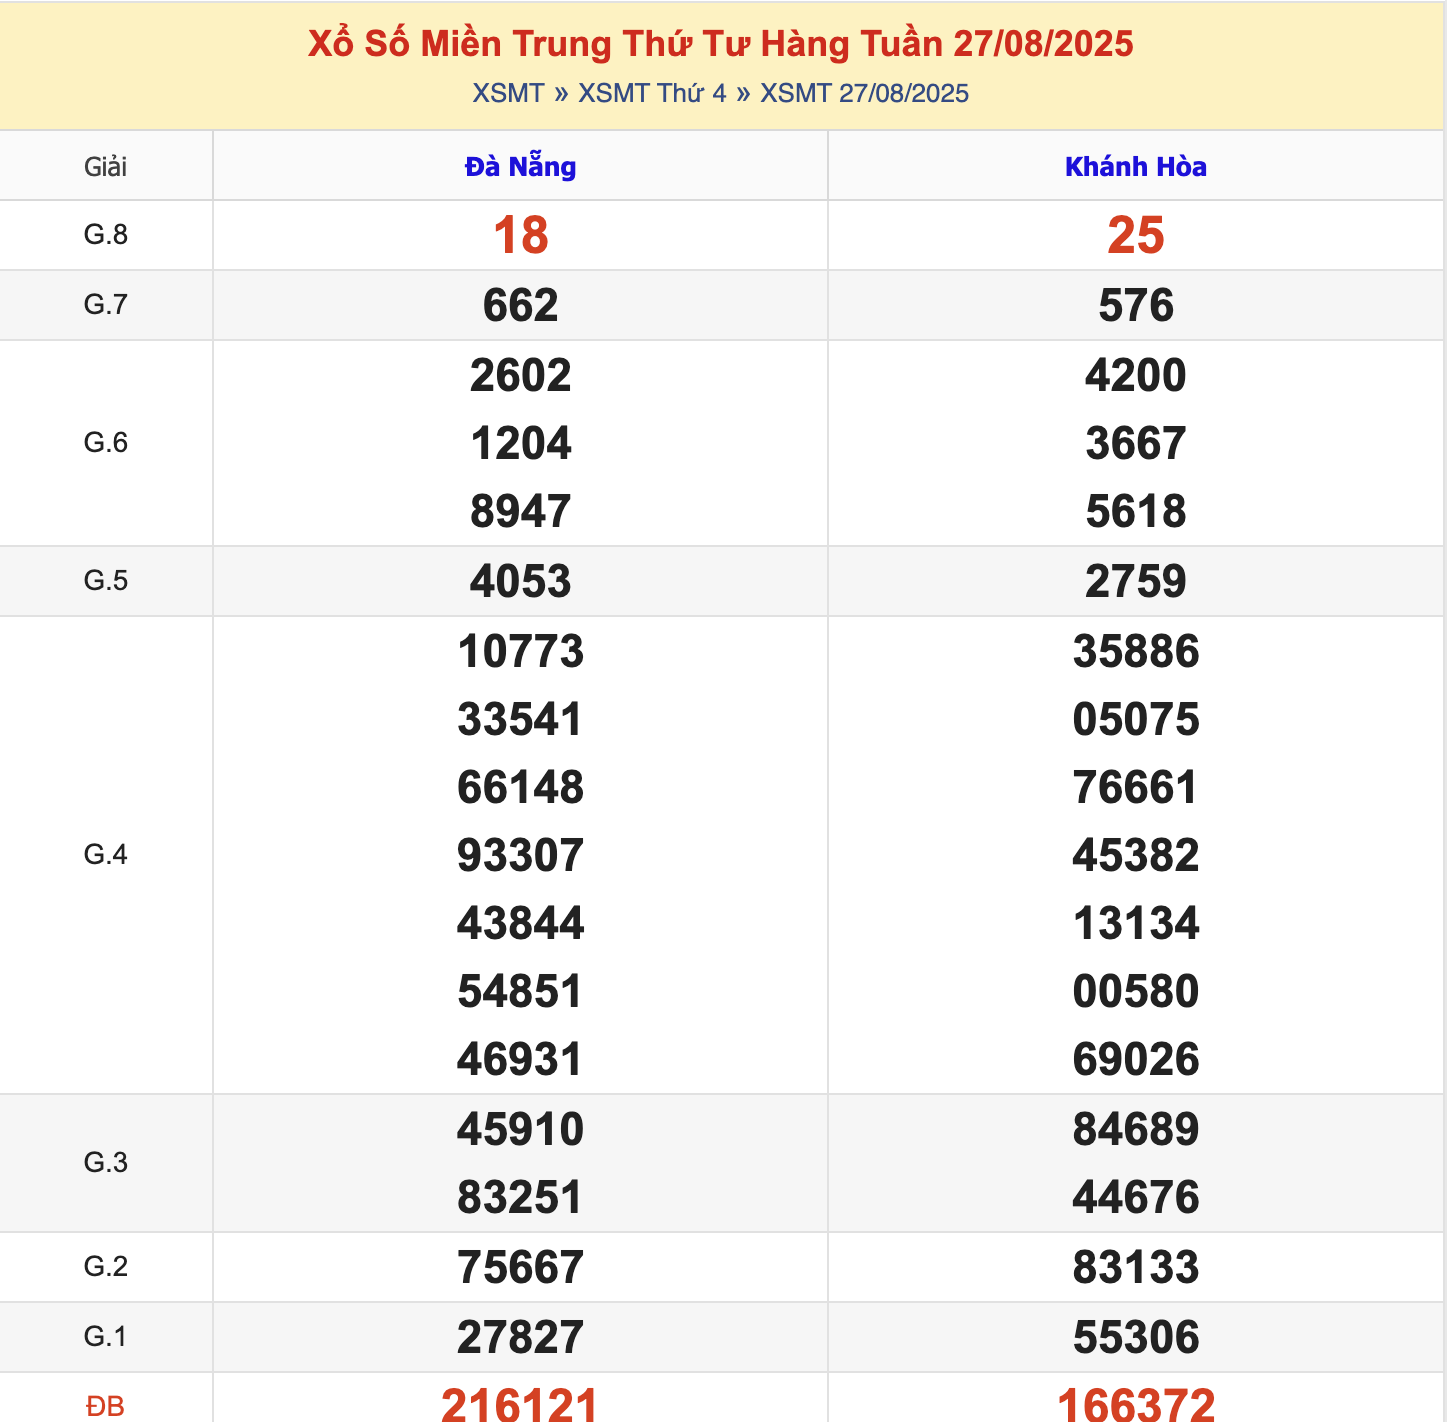1447x1422 pixels.
Task: Click G.6 number 4200
Action: coord(1136,376)
